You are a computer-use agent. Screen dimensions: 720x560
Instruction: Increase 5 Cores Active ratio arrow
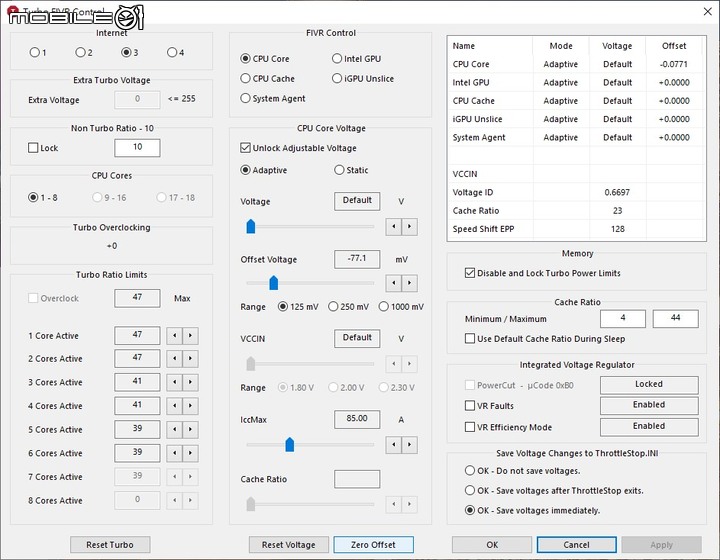[x=190, y=430]
